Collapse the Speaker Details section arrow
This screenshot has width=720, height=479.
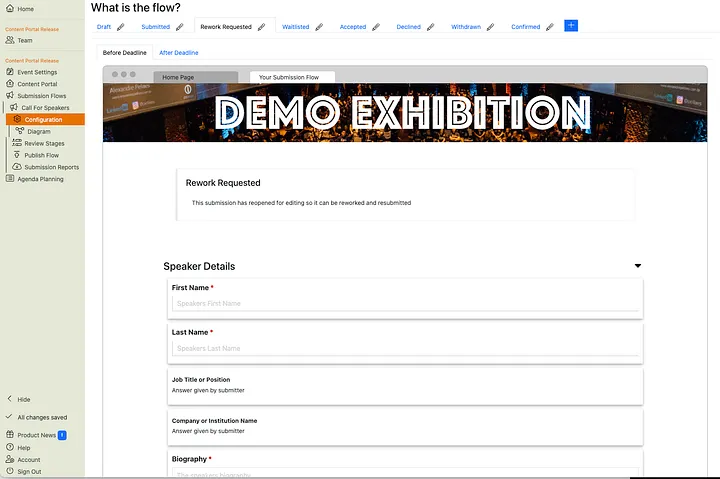point(638,266)
